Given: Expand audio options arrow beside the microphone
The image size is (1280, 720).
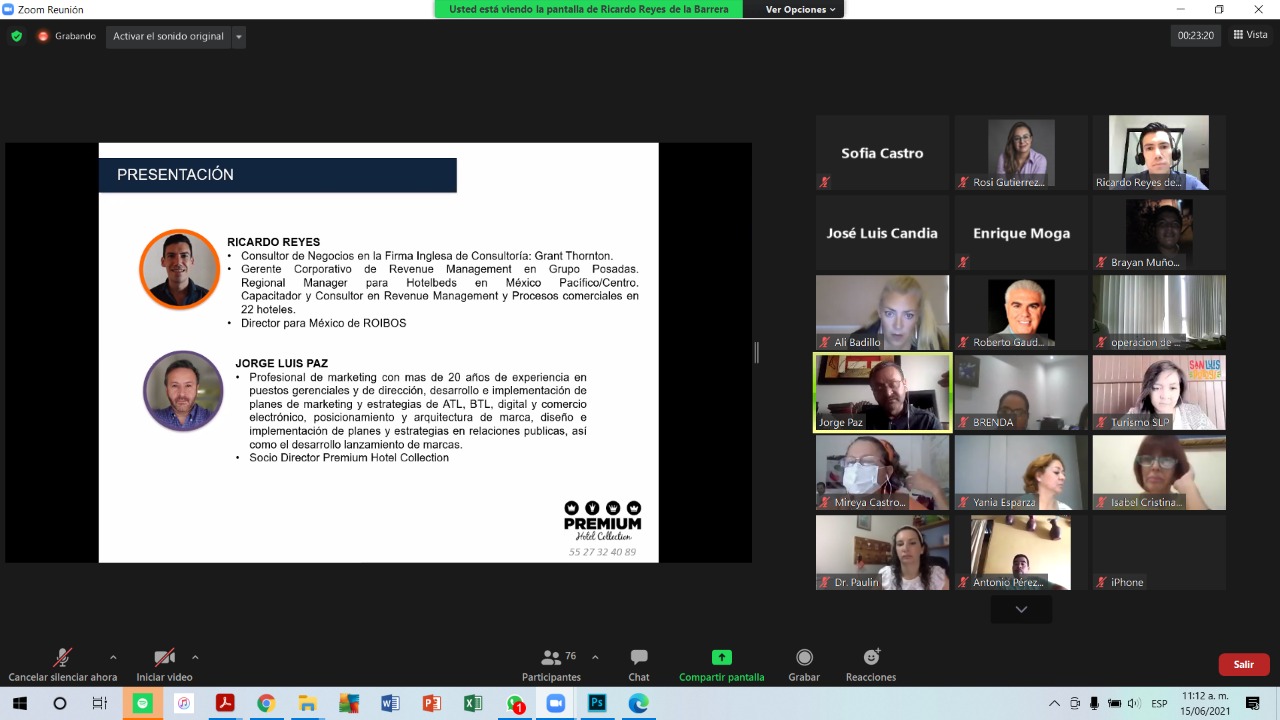Looking at the screenshot, I should 113,657.
